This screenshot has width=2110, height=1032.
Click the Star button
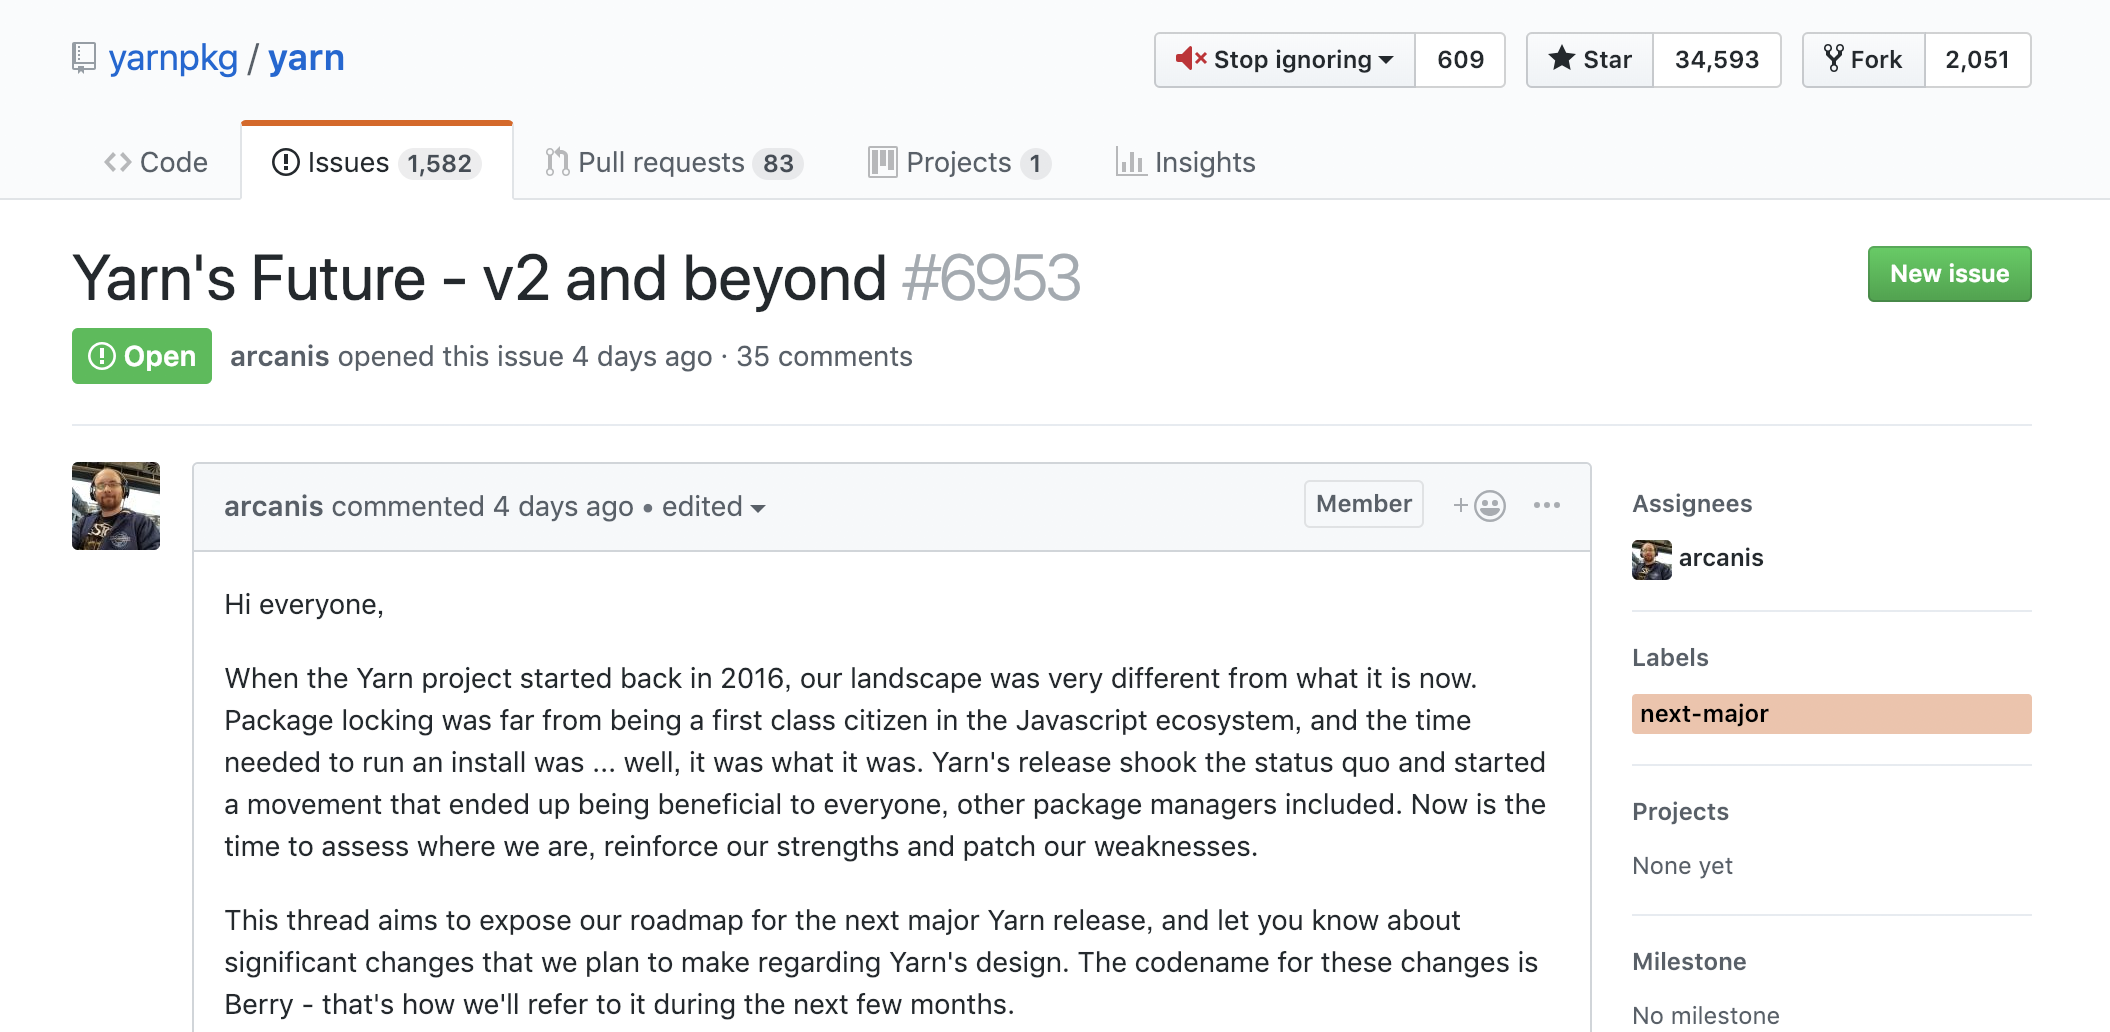[x=1590, y=60]
